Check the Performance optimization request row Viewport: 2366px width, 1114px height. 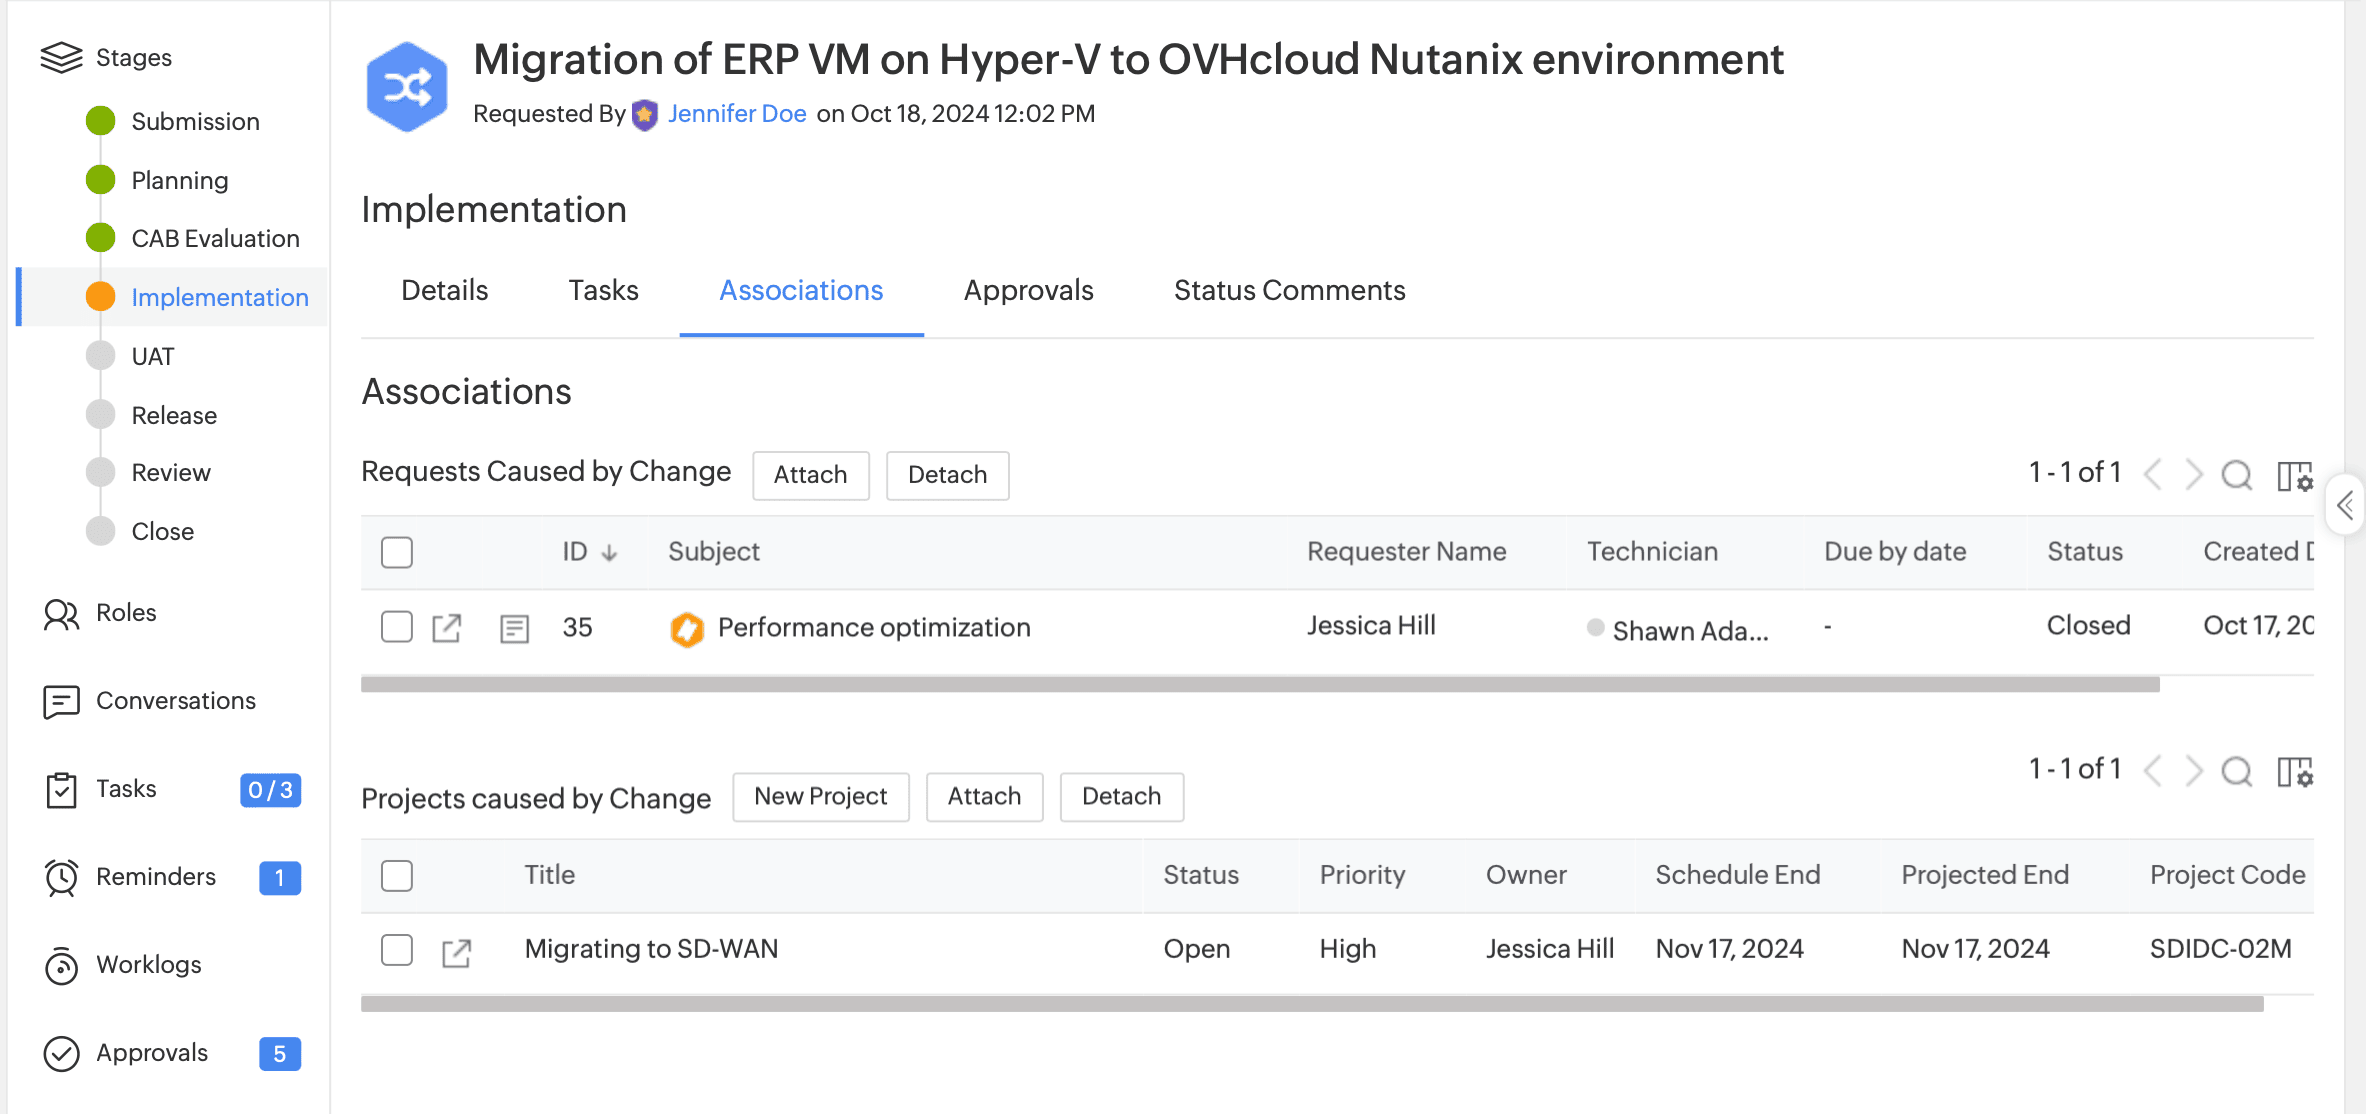[397, 627]
